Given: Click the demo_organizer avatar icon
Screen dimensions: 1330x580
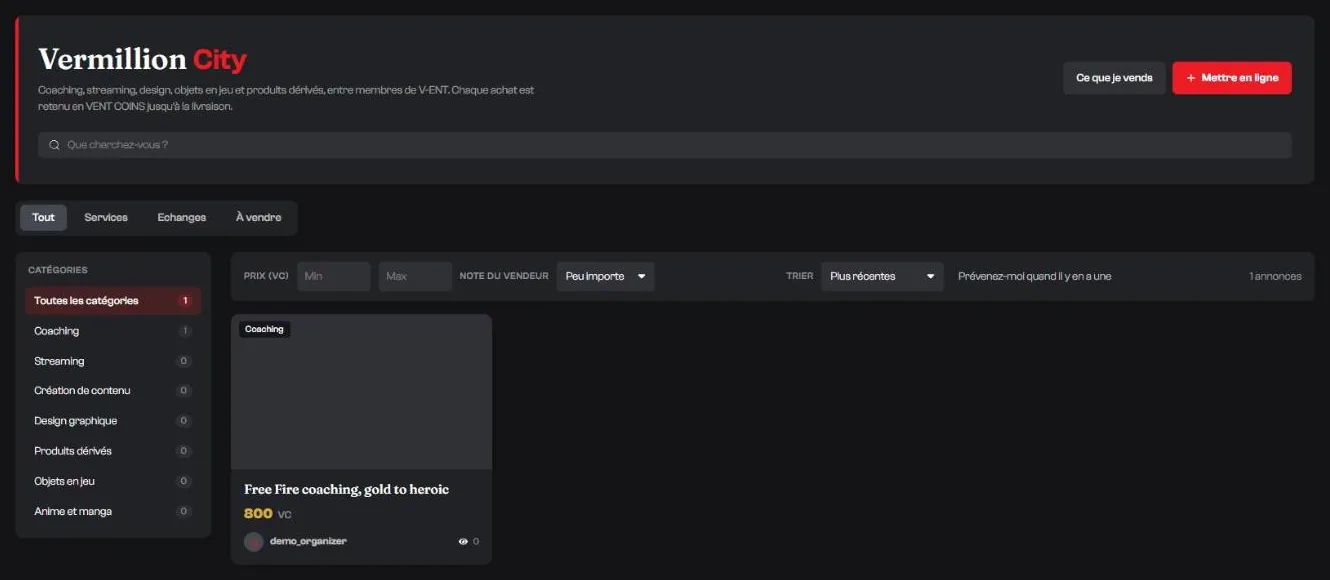Looking at the screenshot, I should [253, 541].
